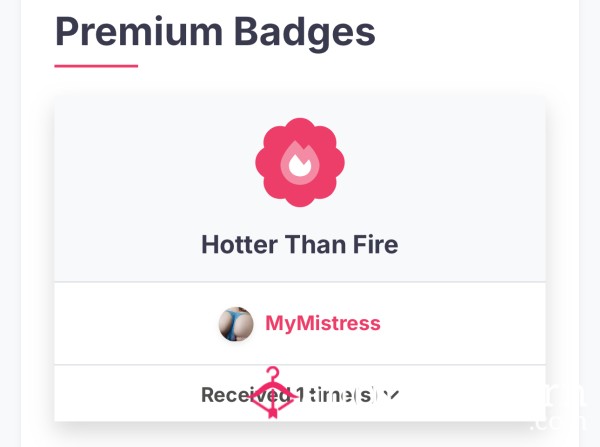Open MyMistress profile avatar

[236, 324]
